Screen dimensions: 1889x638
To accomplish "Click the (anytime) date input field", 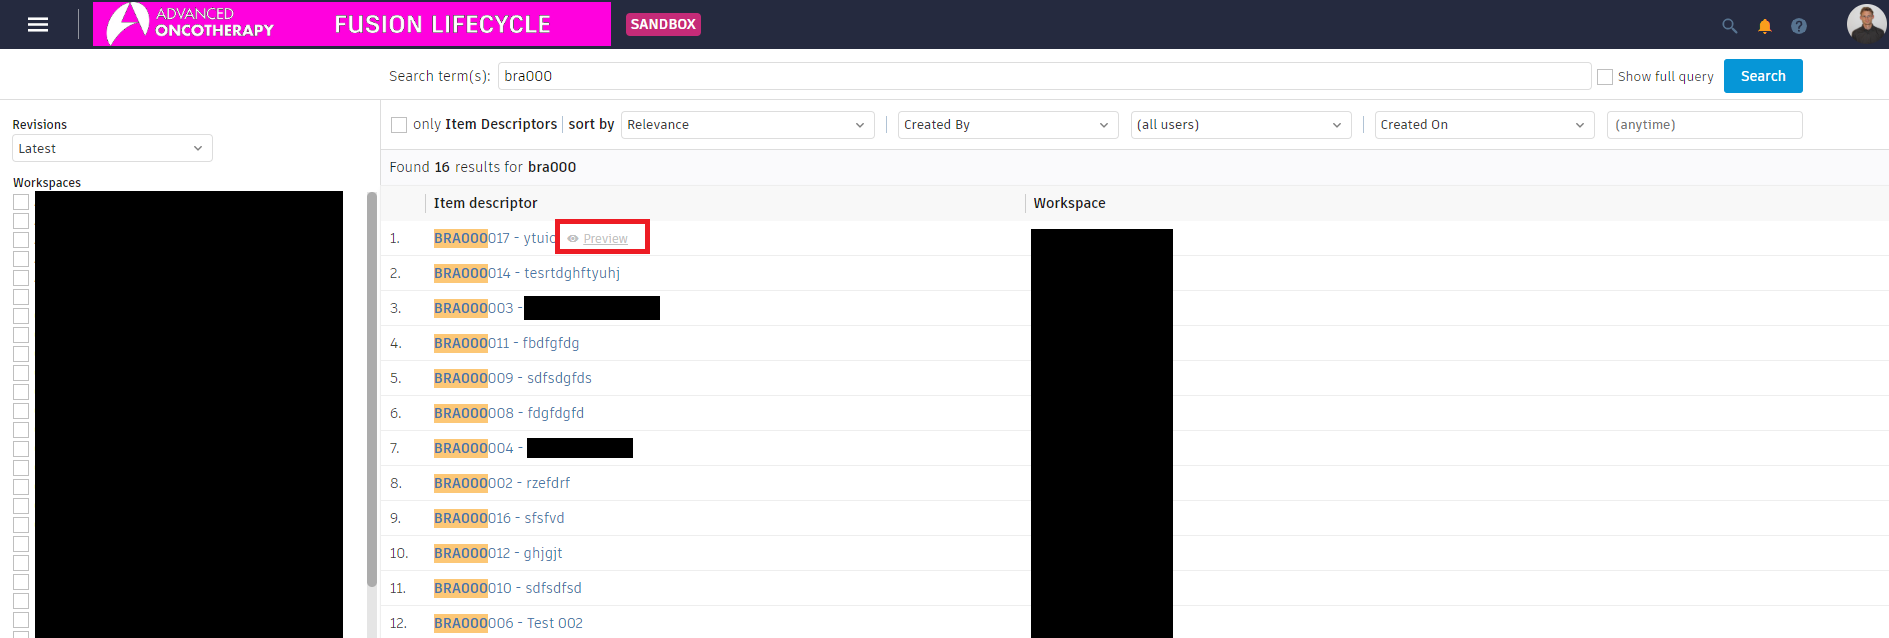I will coord(1704,125).
